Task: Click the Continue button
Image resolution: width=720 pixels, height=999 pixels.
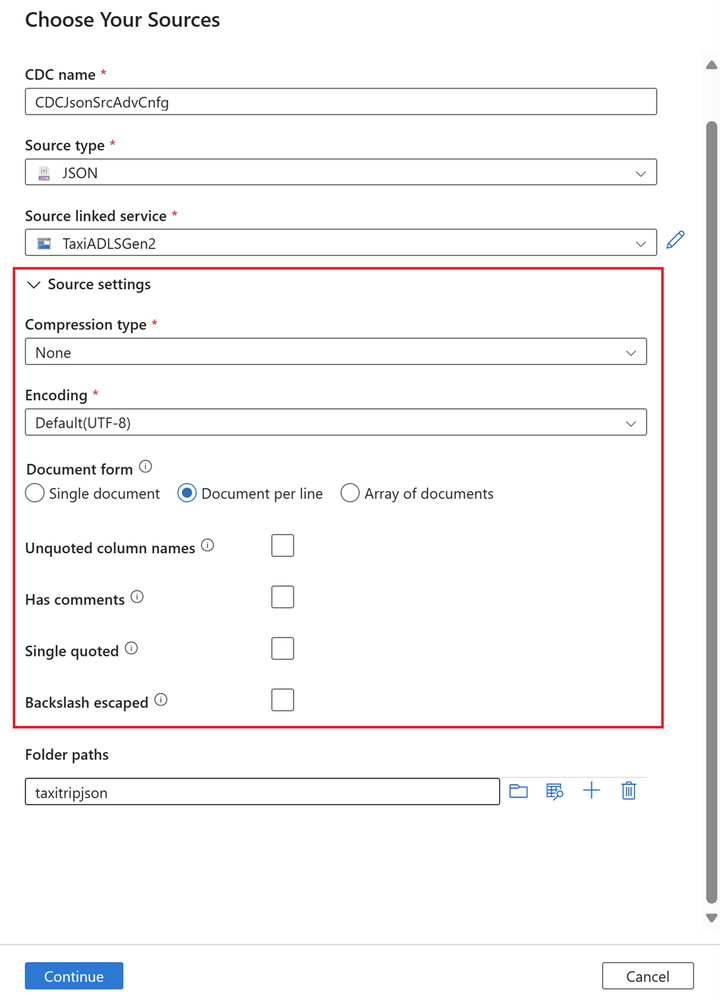Action: click(74, 976)
